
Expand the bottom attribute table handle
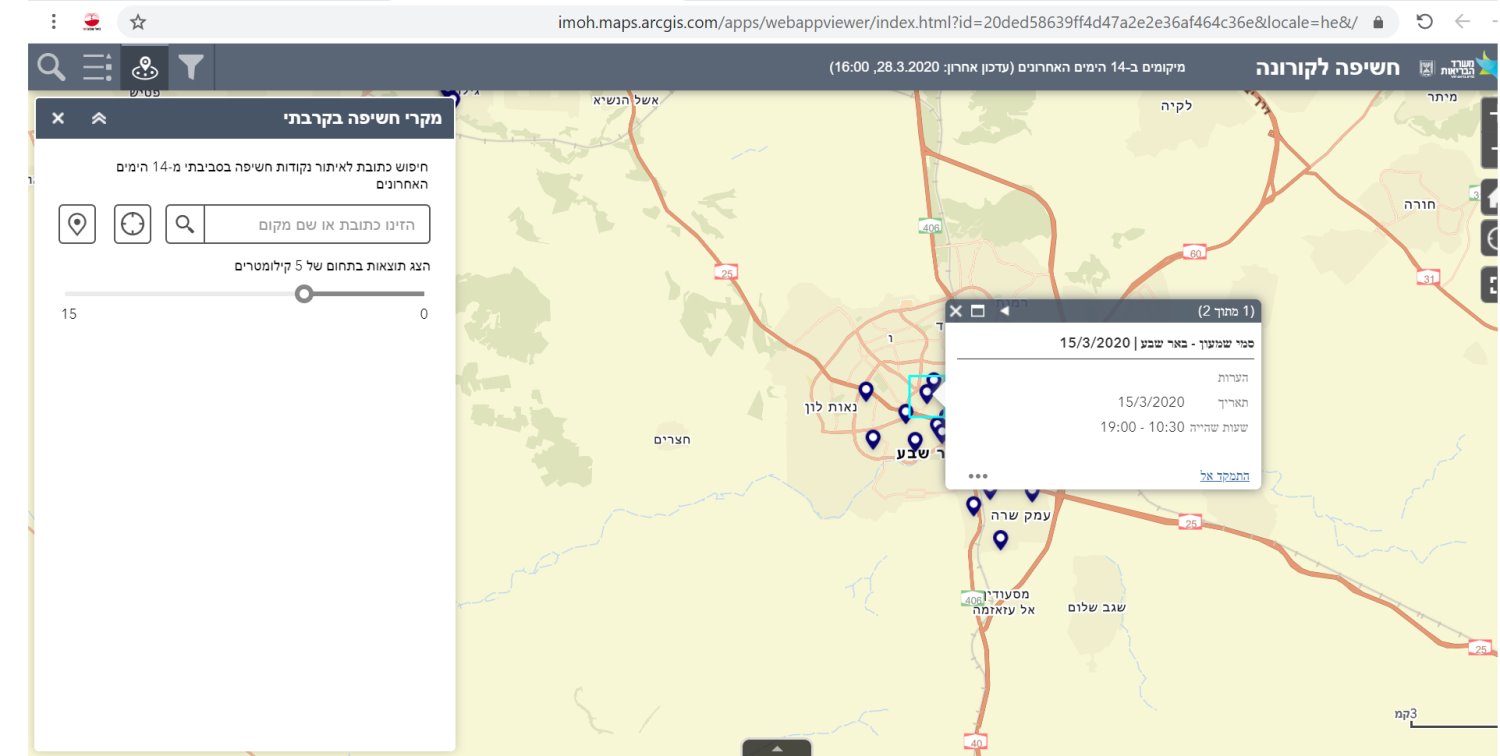777,747
